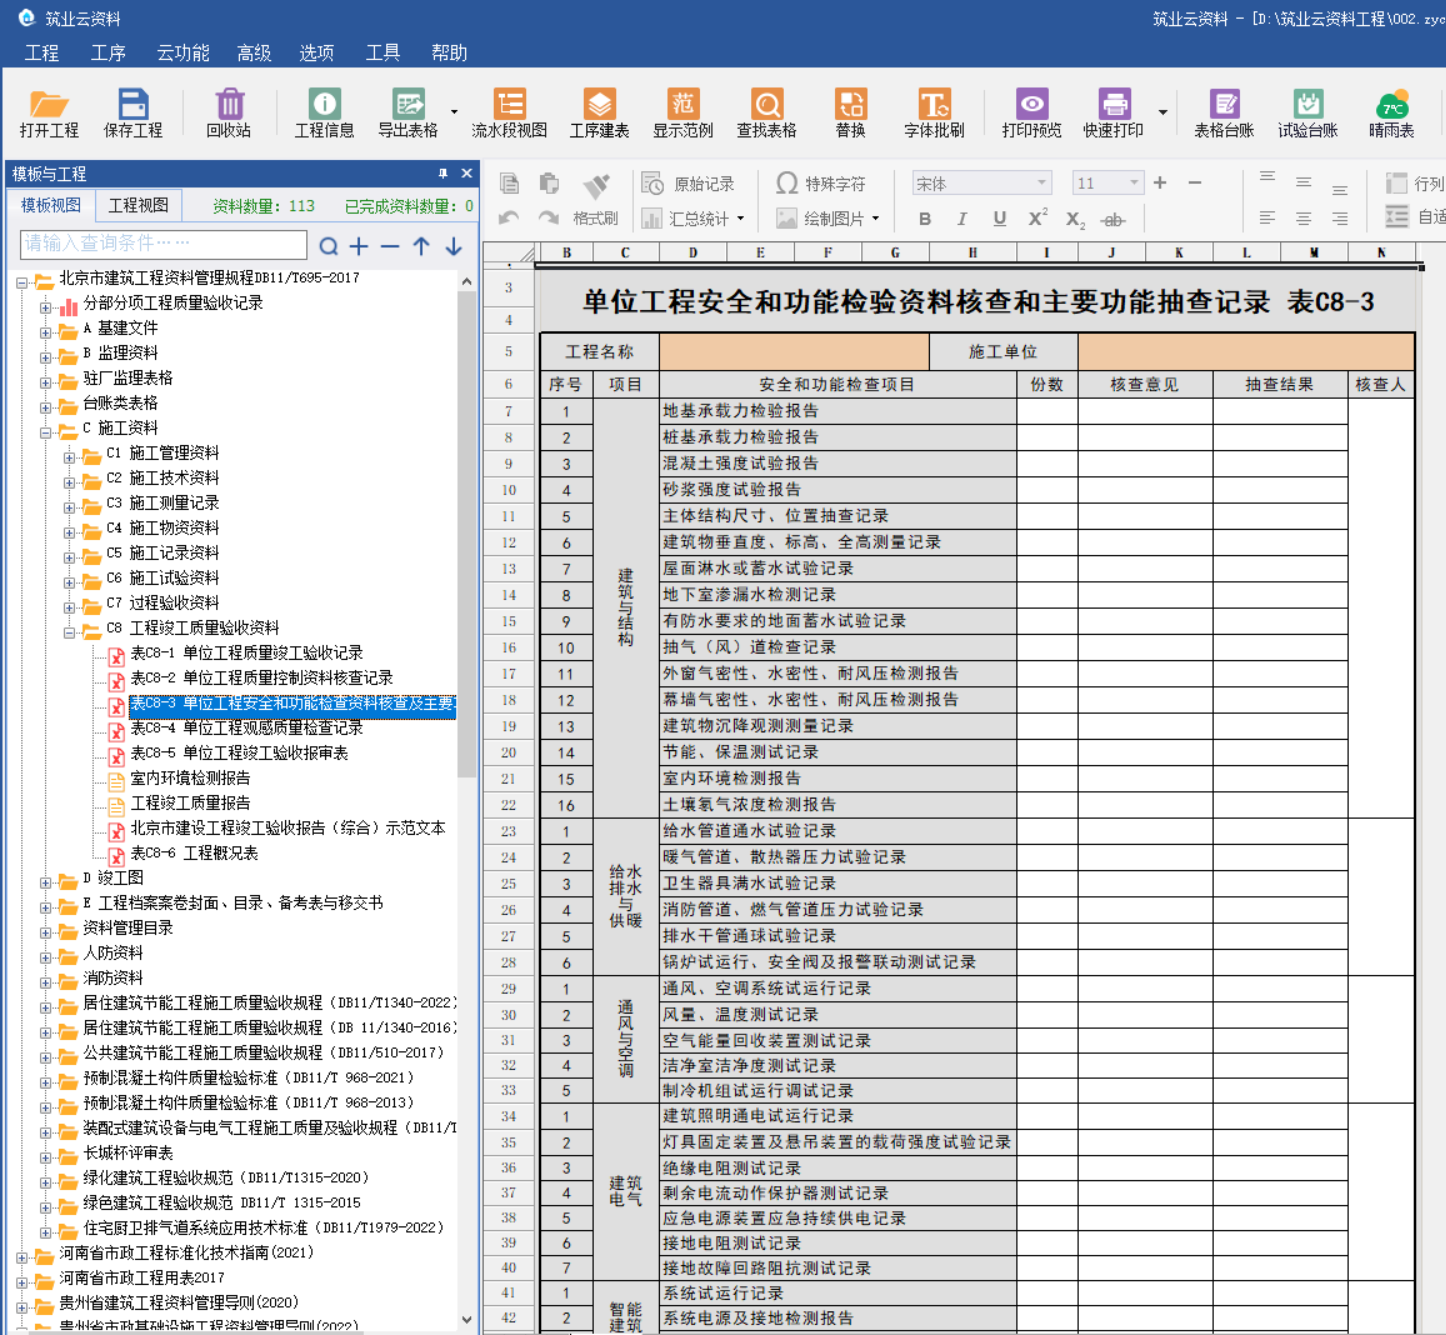Move item down with down arrow icon
Viewport: 1446px width, 1335px height.
(x=454, y=246)
